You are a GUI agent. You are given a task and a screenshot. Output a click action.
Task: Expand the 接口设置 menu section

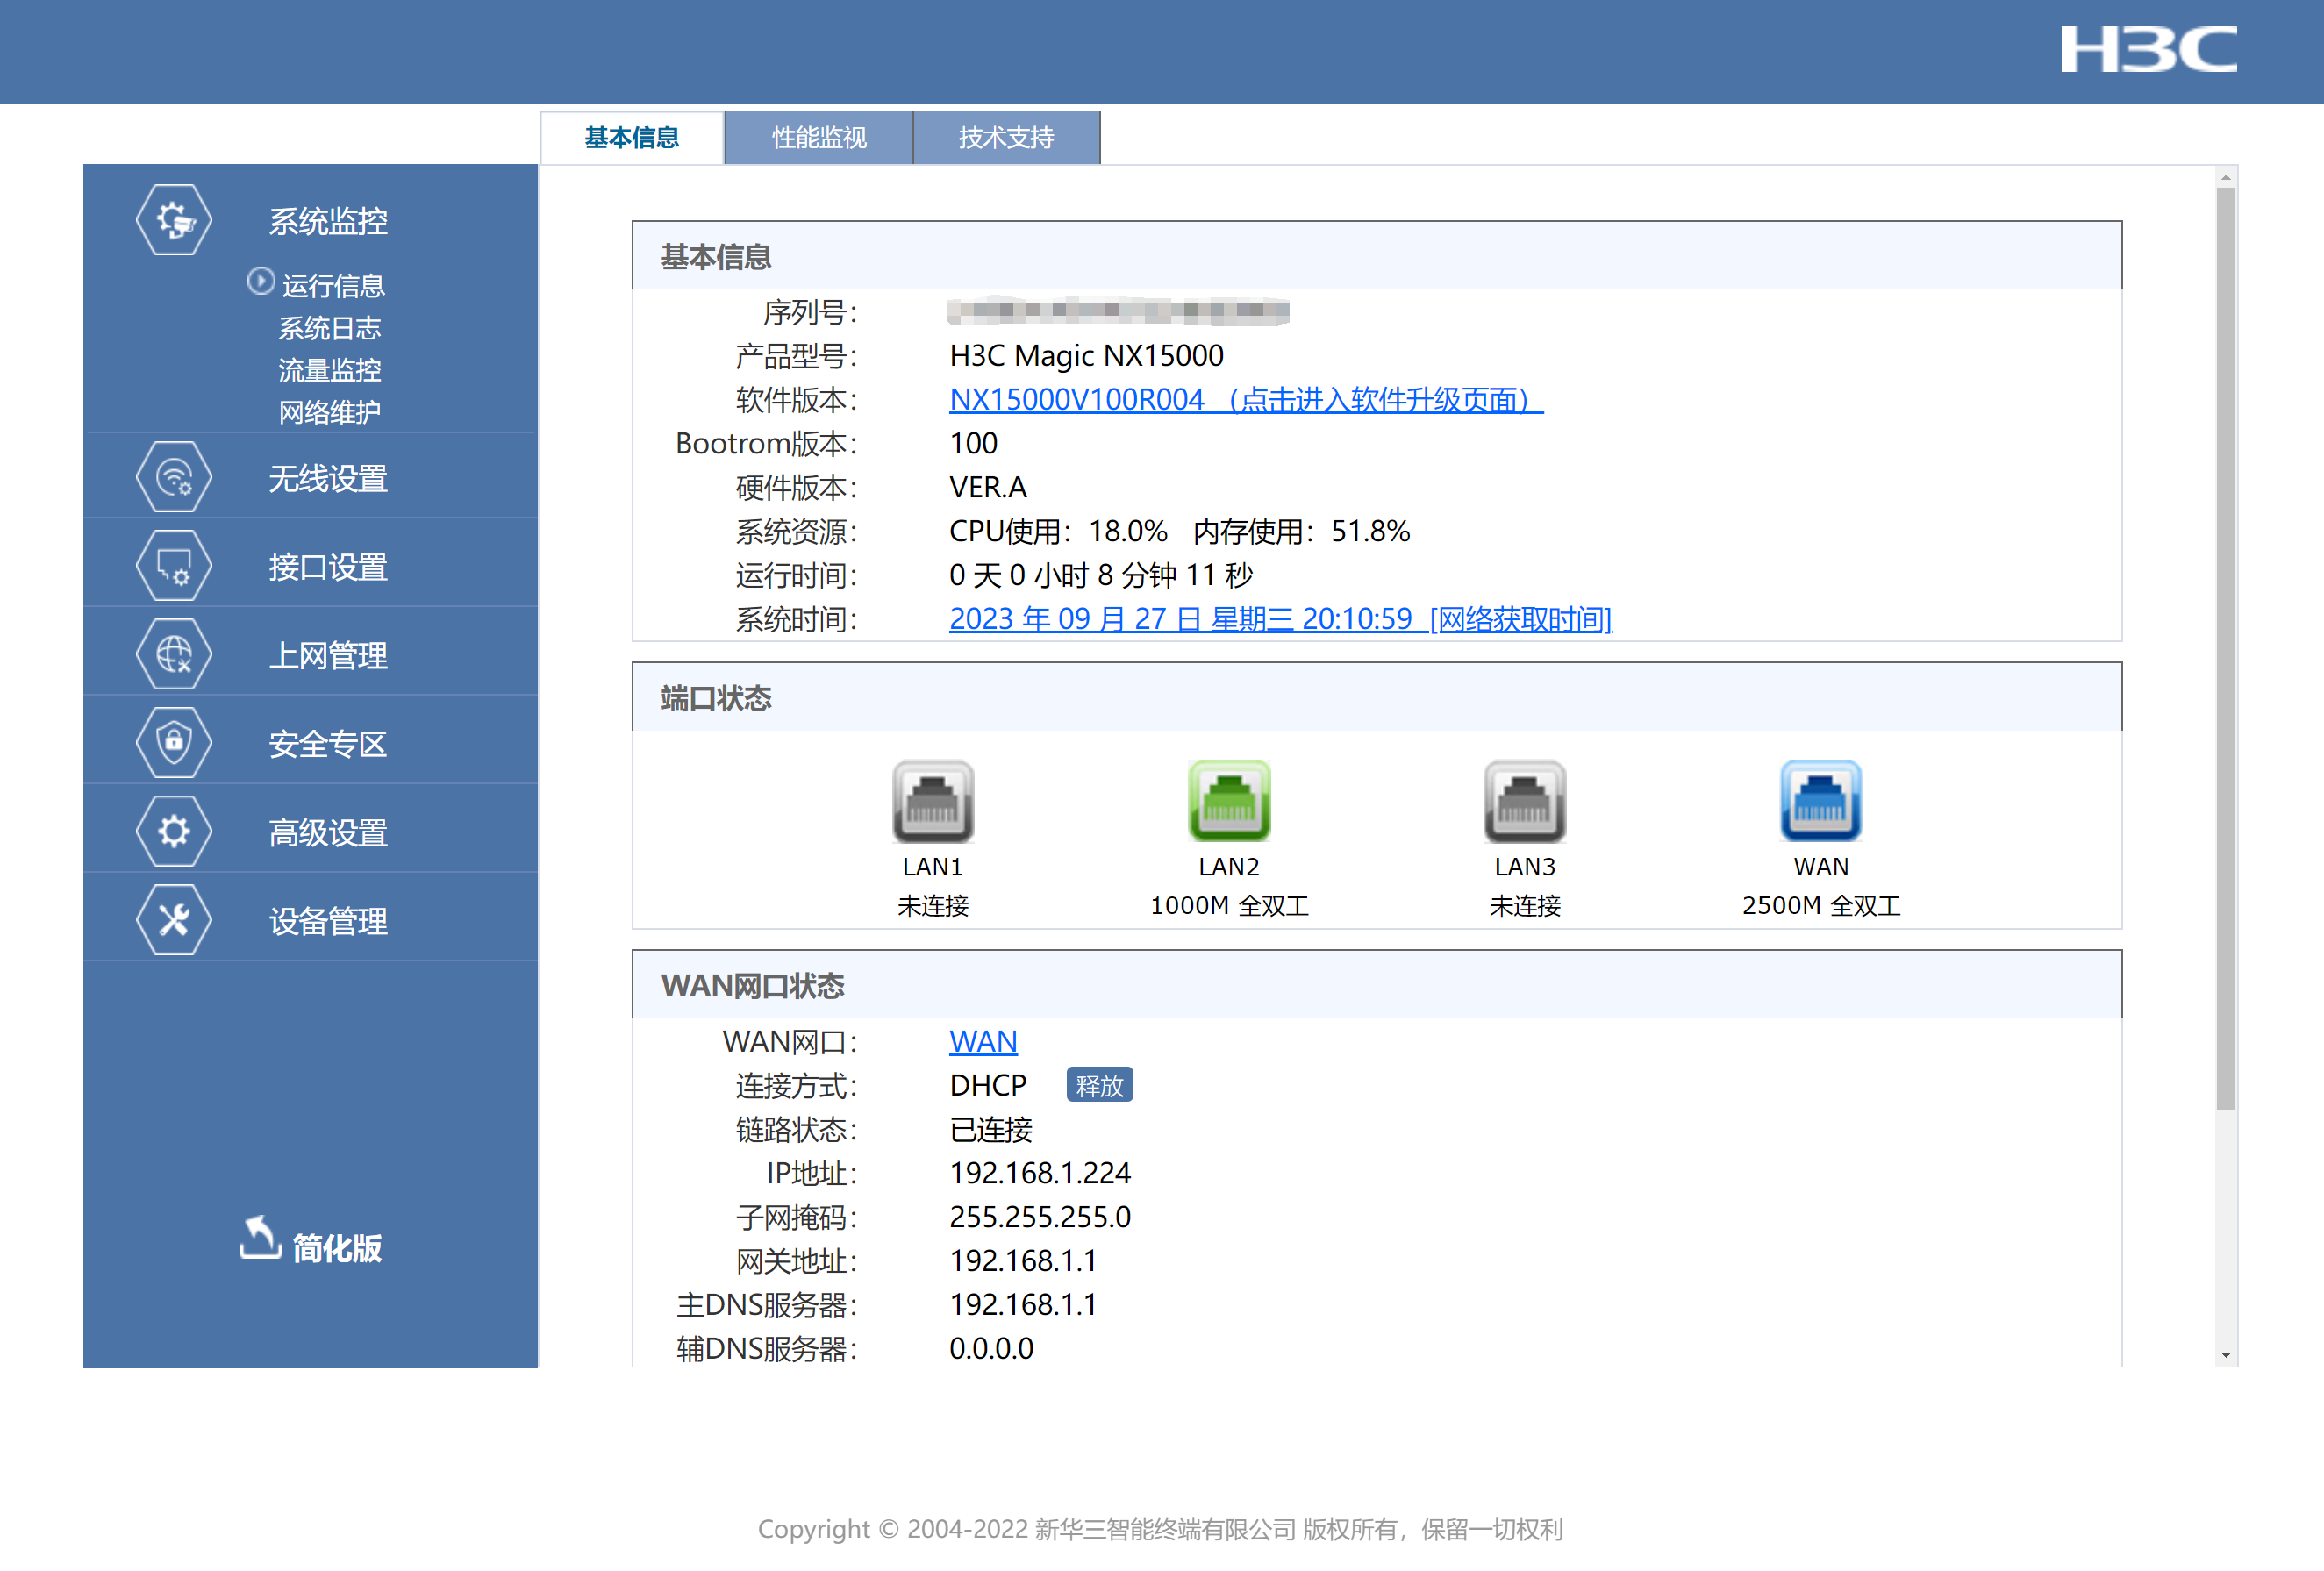tap(328, 567)
